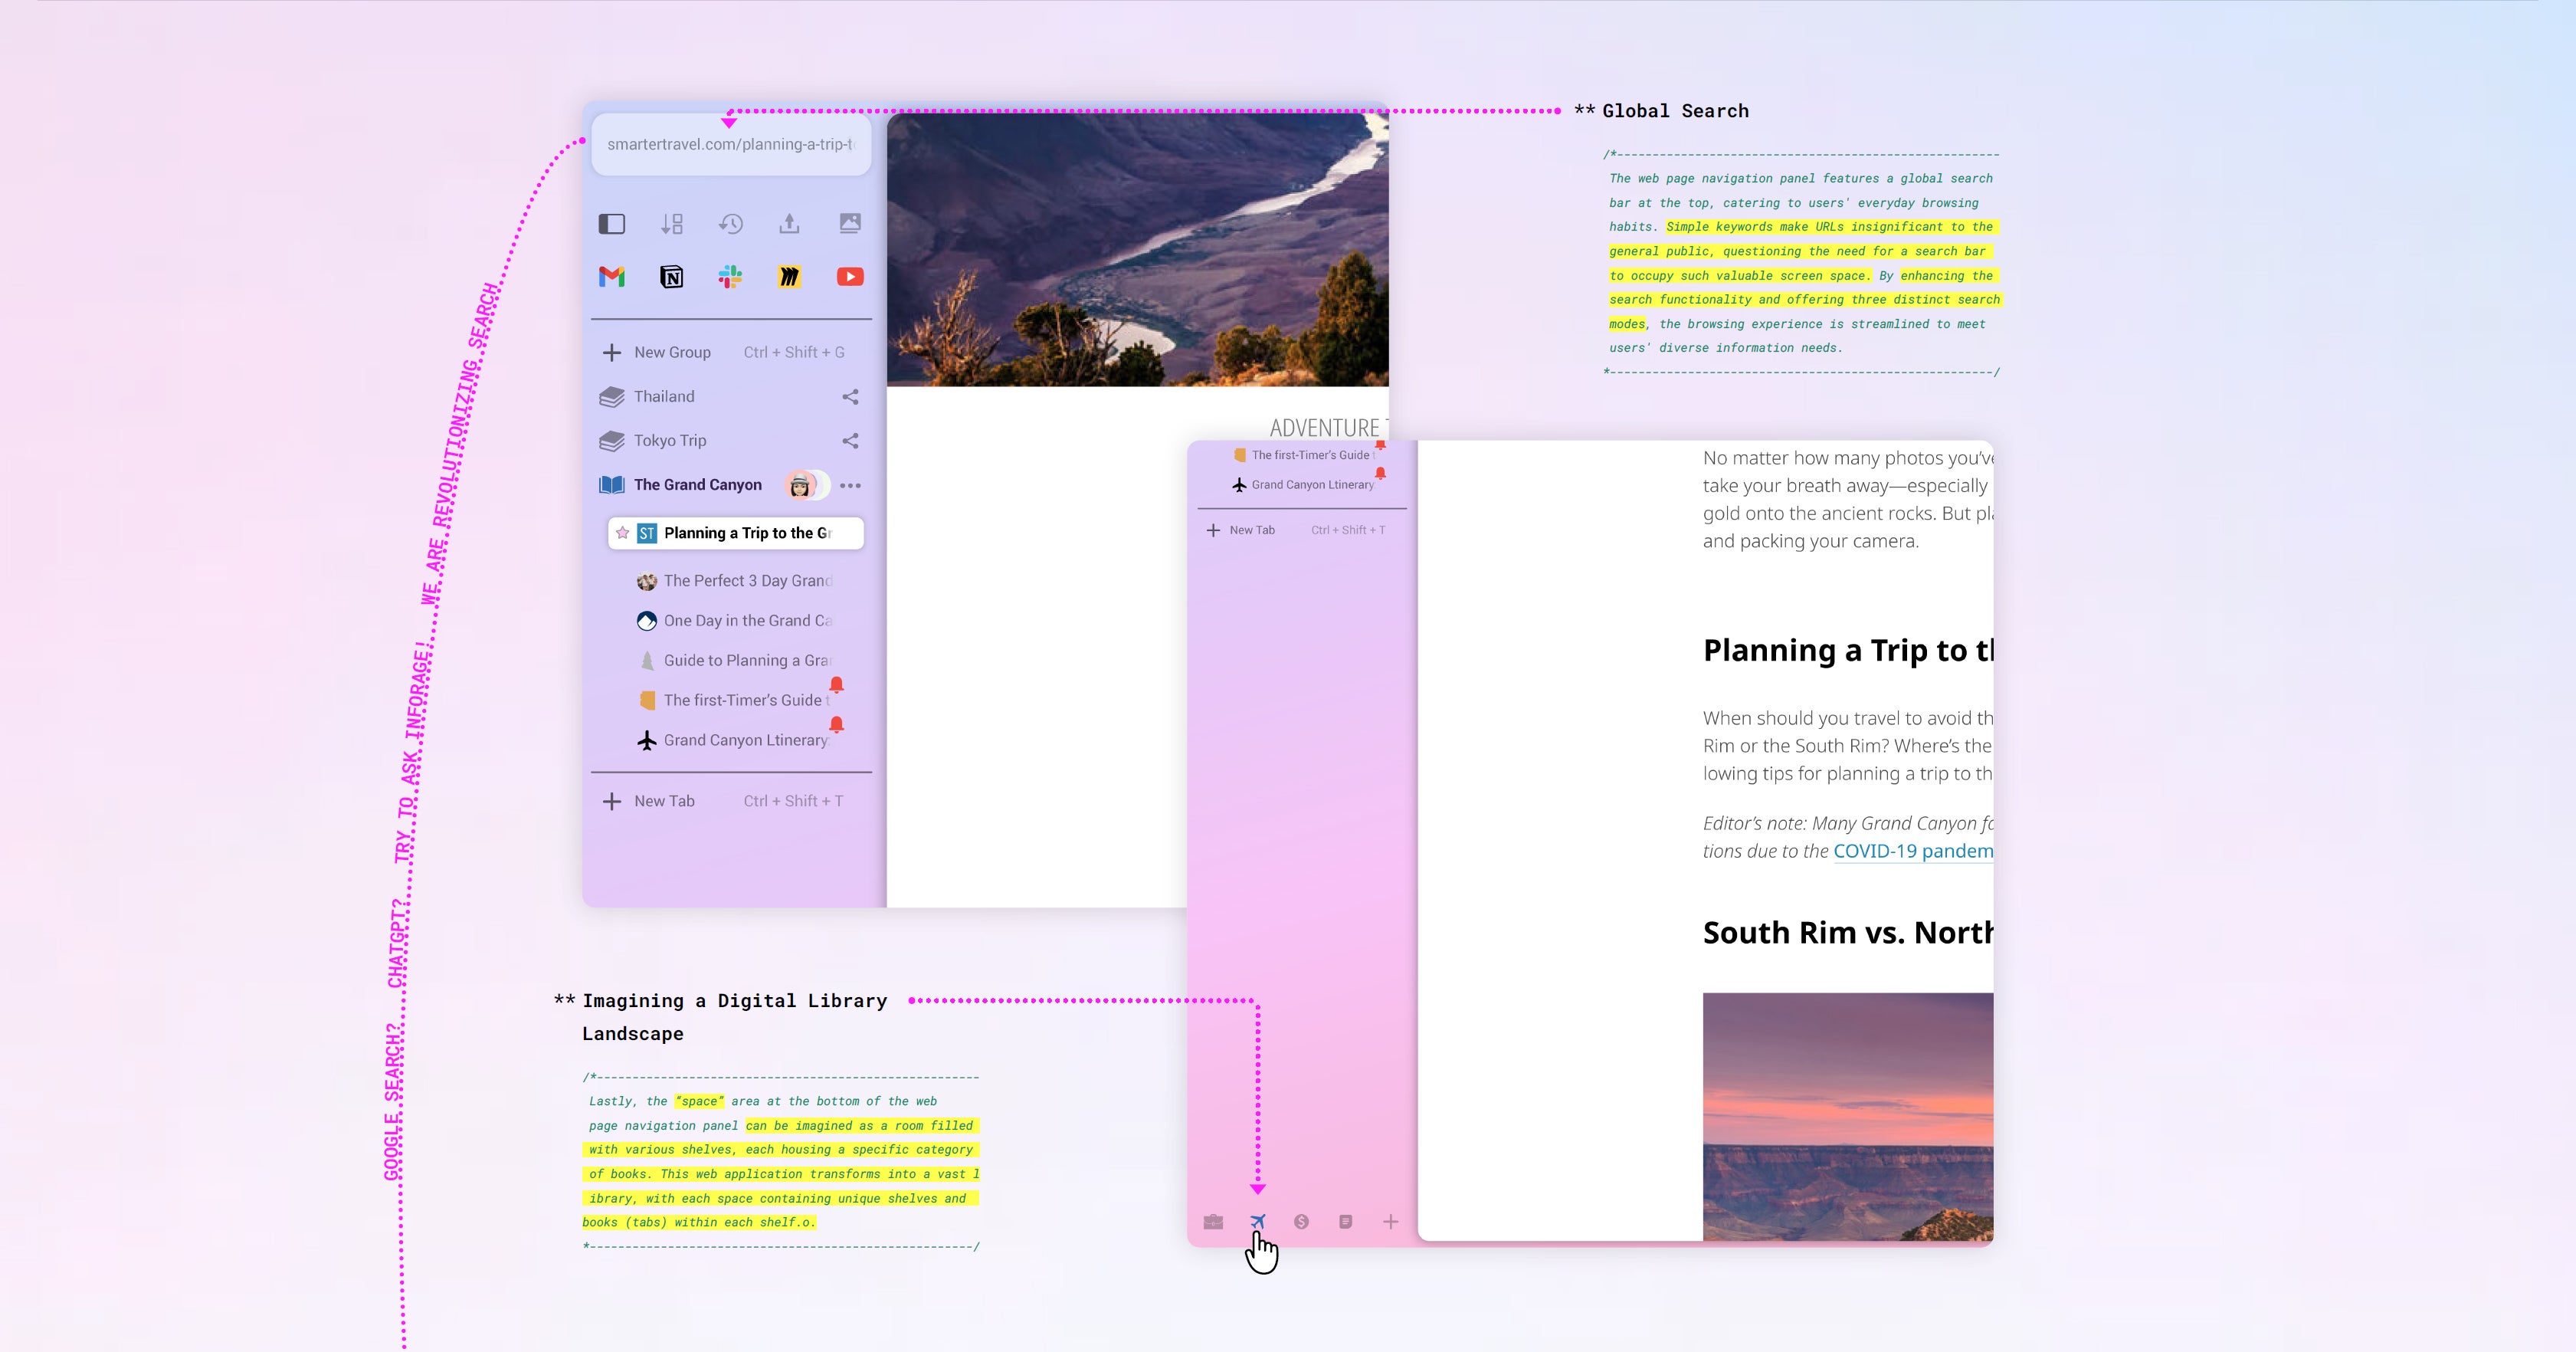The height and width of the screenshot is (1352, 2576).
Task: Open the YouTube shortcut
Action: coord(850,277)
